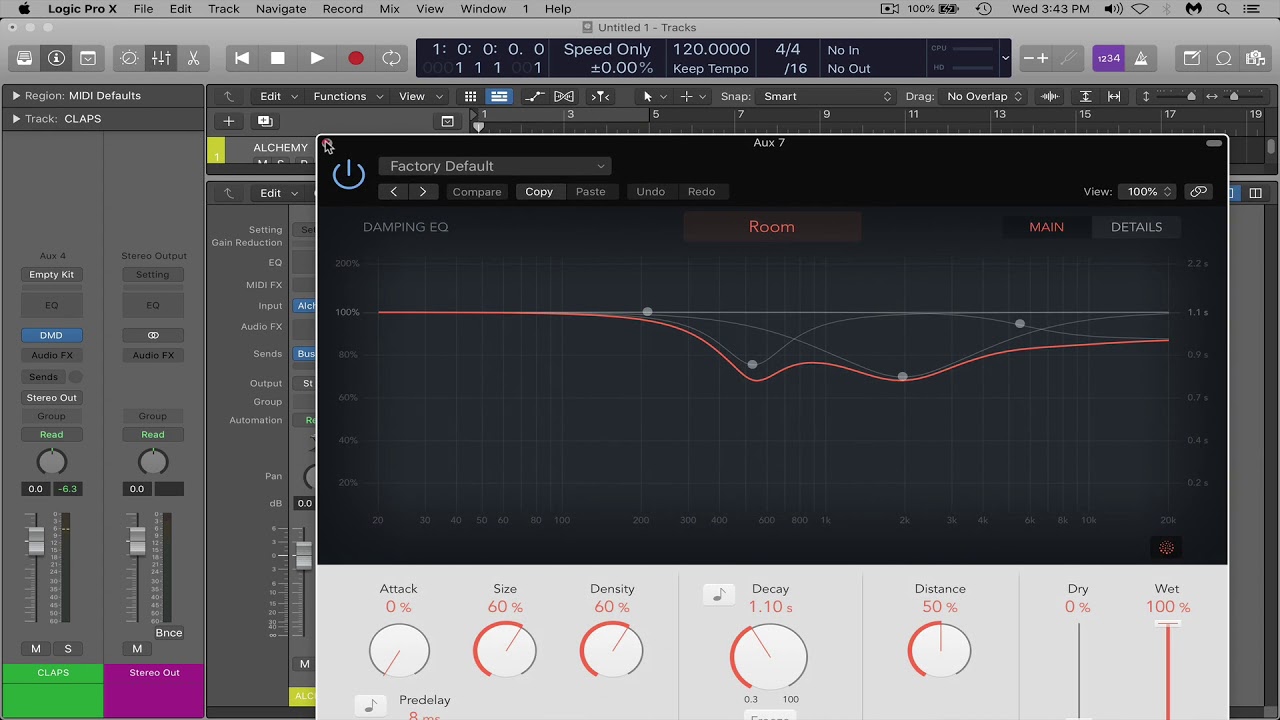
Task: Click the Tuner icon in control bar
Action: pos(1068,58)
